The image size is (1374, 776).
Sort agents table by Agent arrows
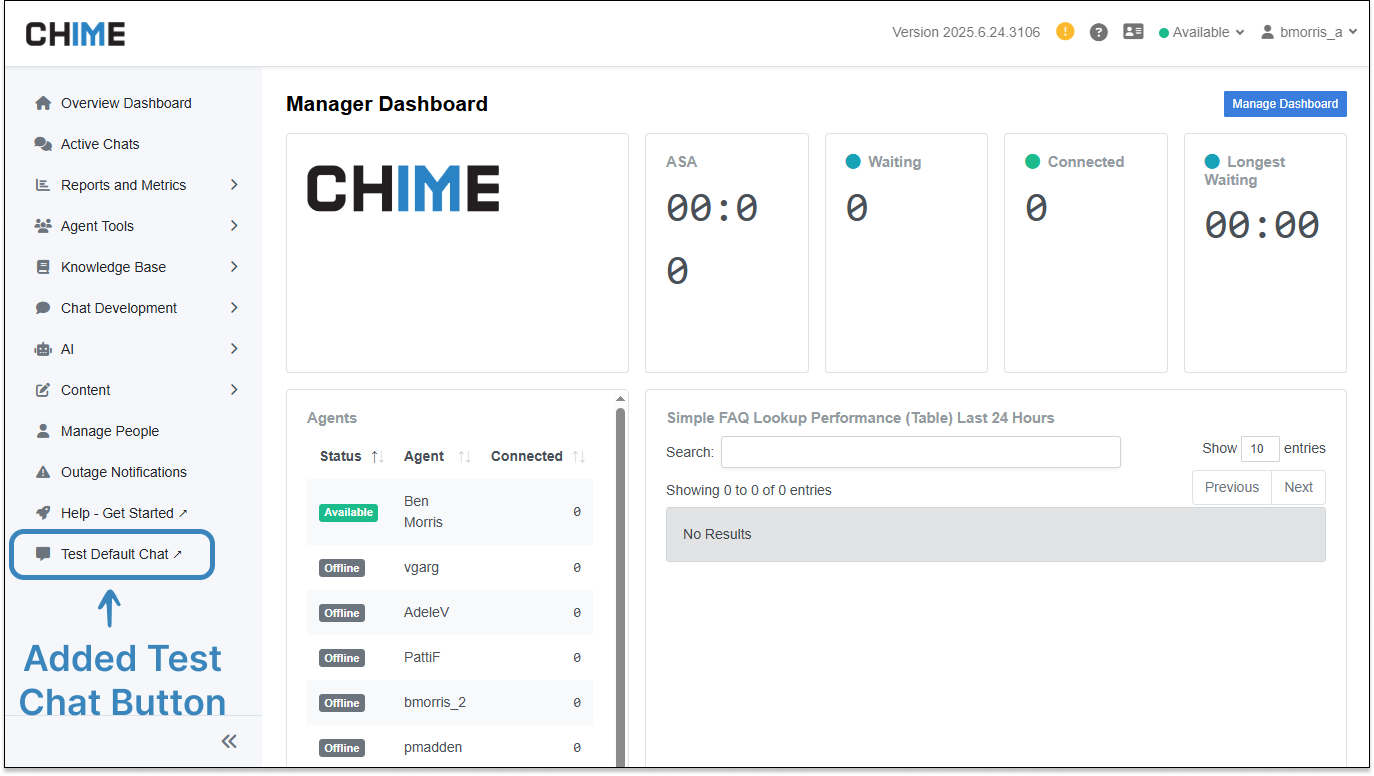464,457
